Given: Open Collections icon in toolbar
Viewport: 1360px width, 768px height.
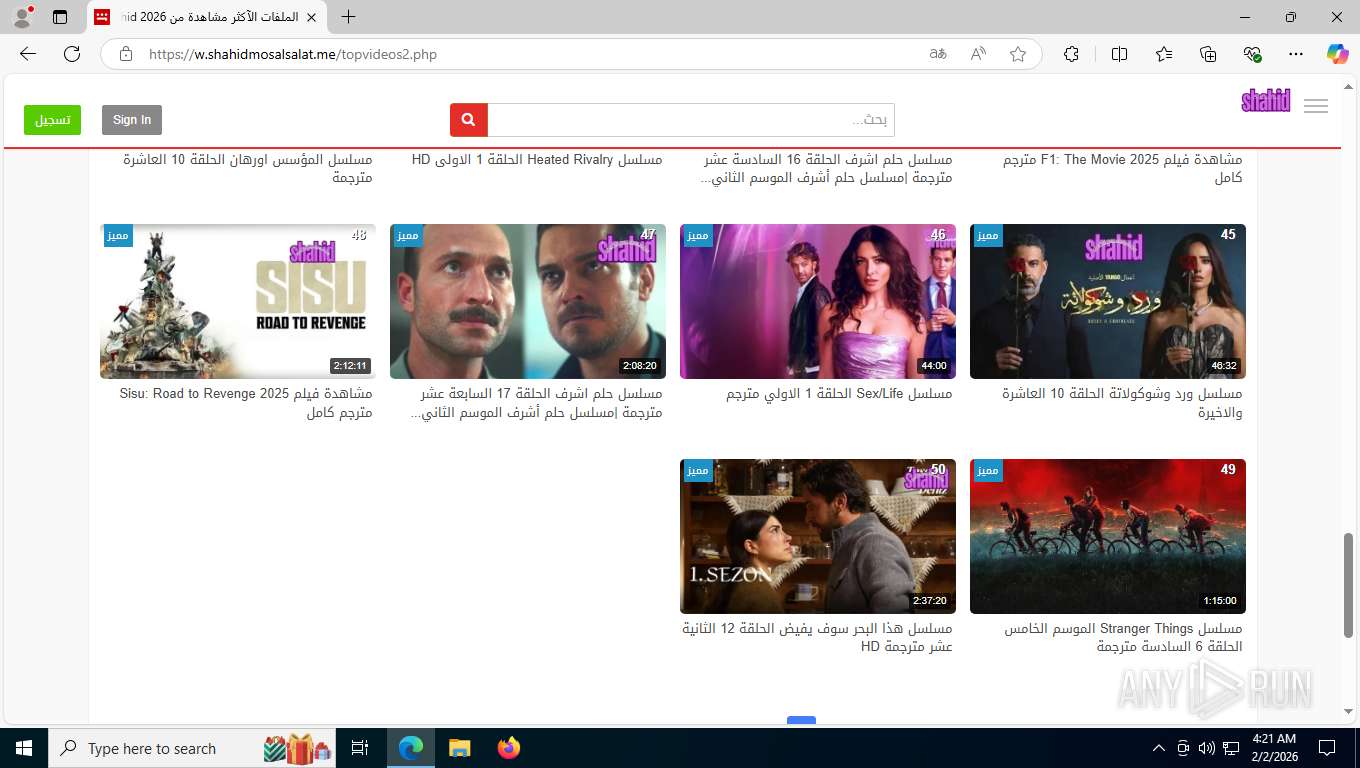Looking at the screenshot, I should click(x=1208, y=54).
